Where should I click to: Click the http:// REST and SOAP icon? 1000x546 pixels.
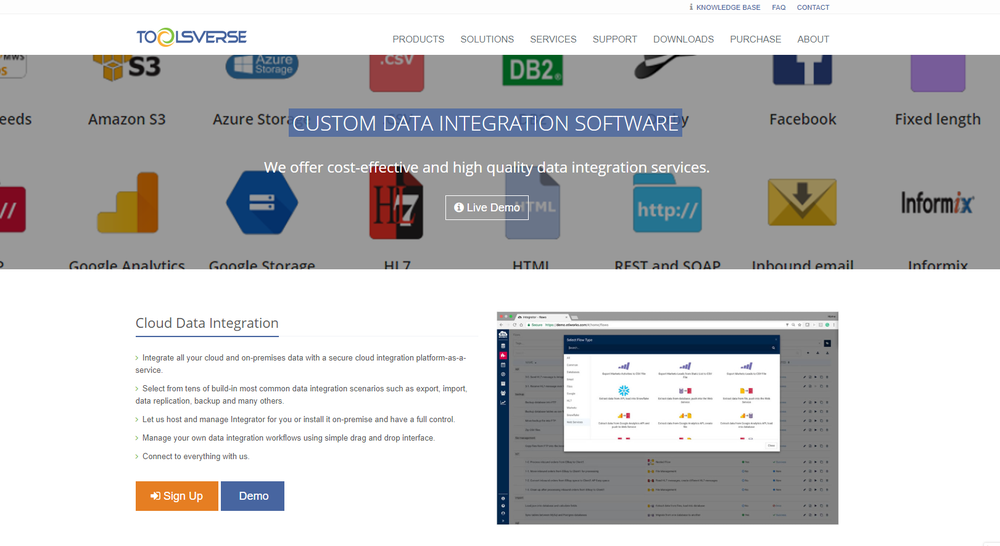667,203
